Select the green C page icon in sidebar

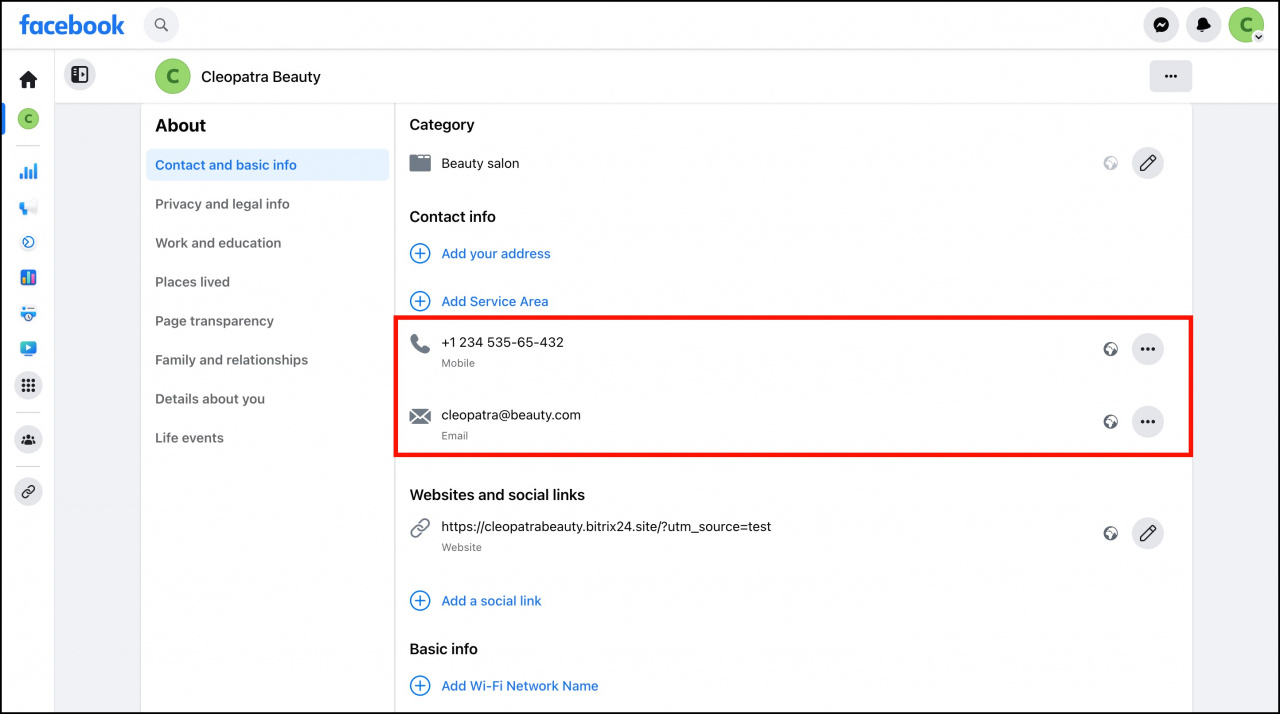coord(28,119)
